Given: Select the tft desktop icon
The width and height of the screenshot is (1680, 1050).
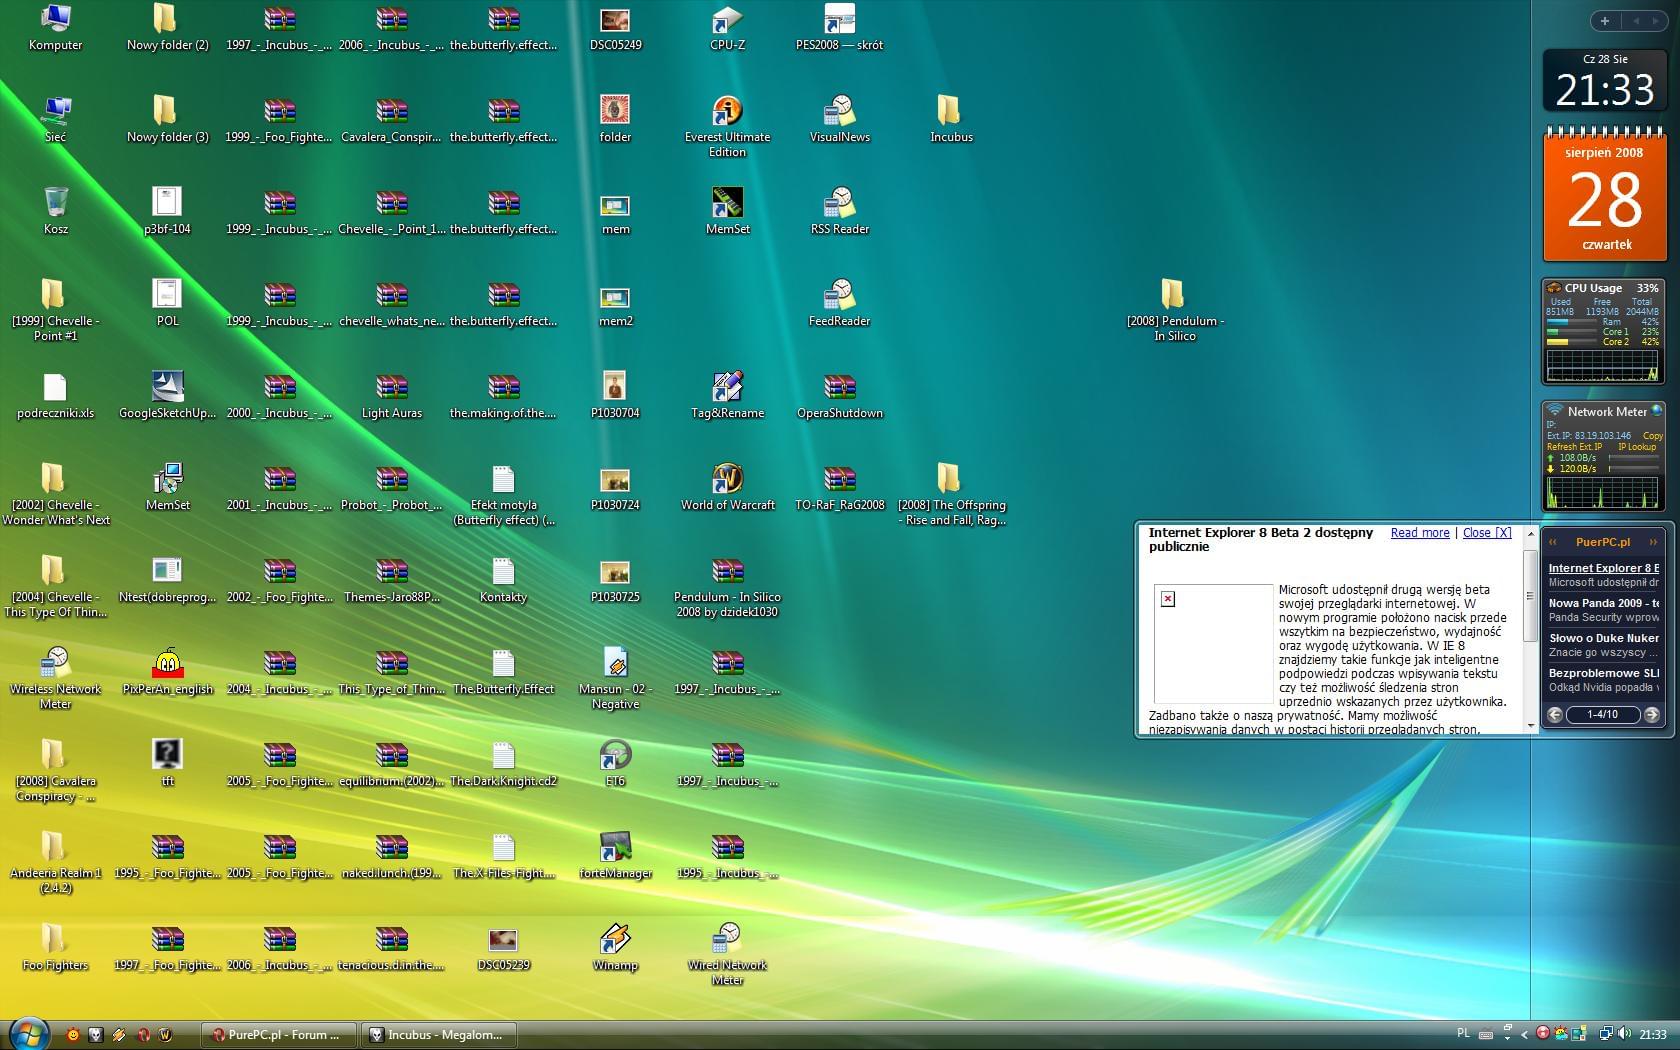Looking at the screenshot, I should point(167,764).
